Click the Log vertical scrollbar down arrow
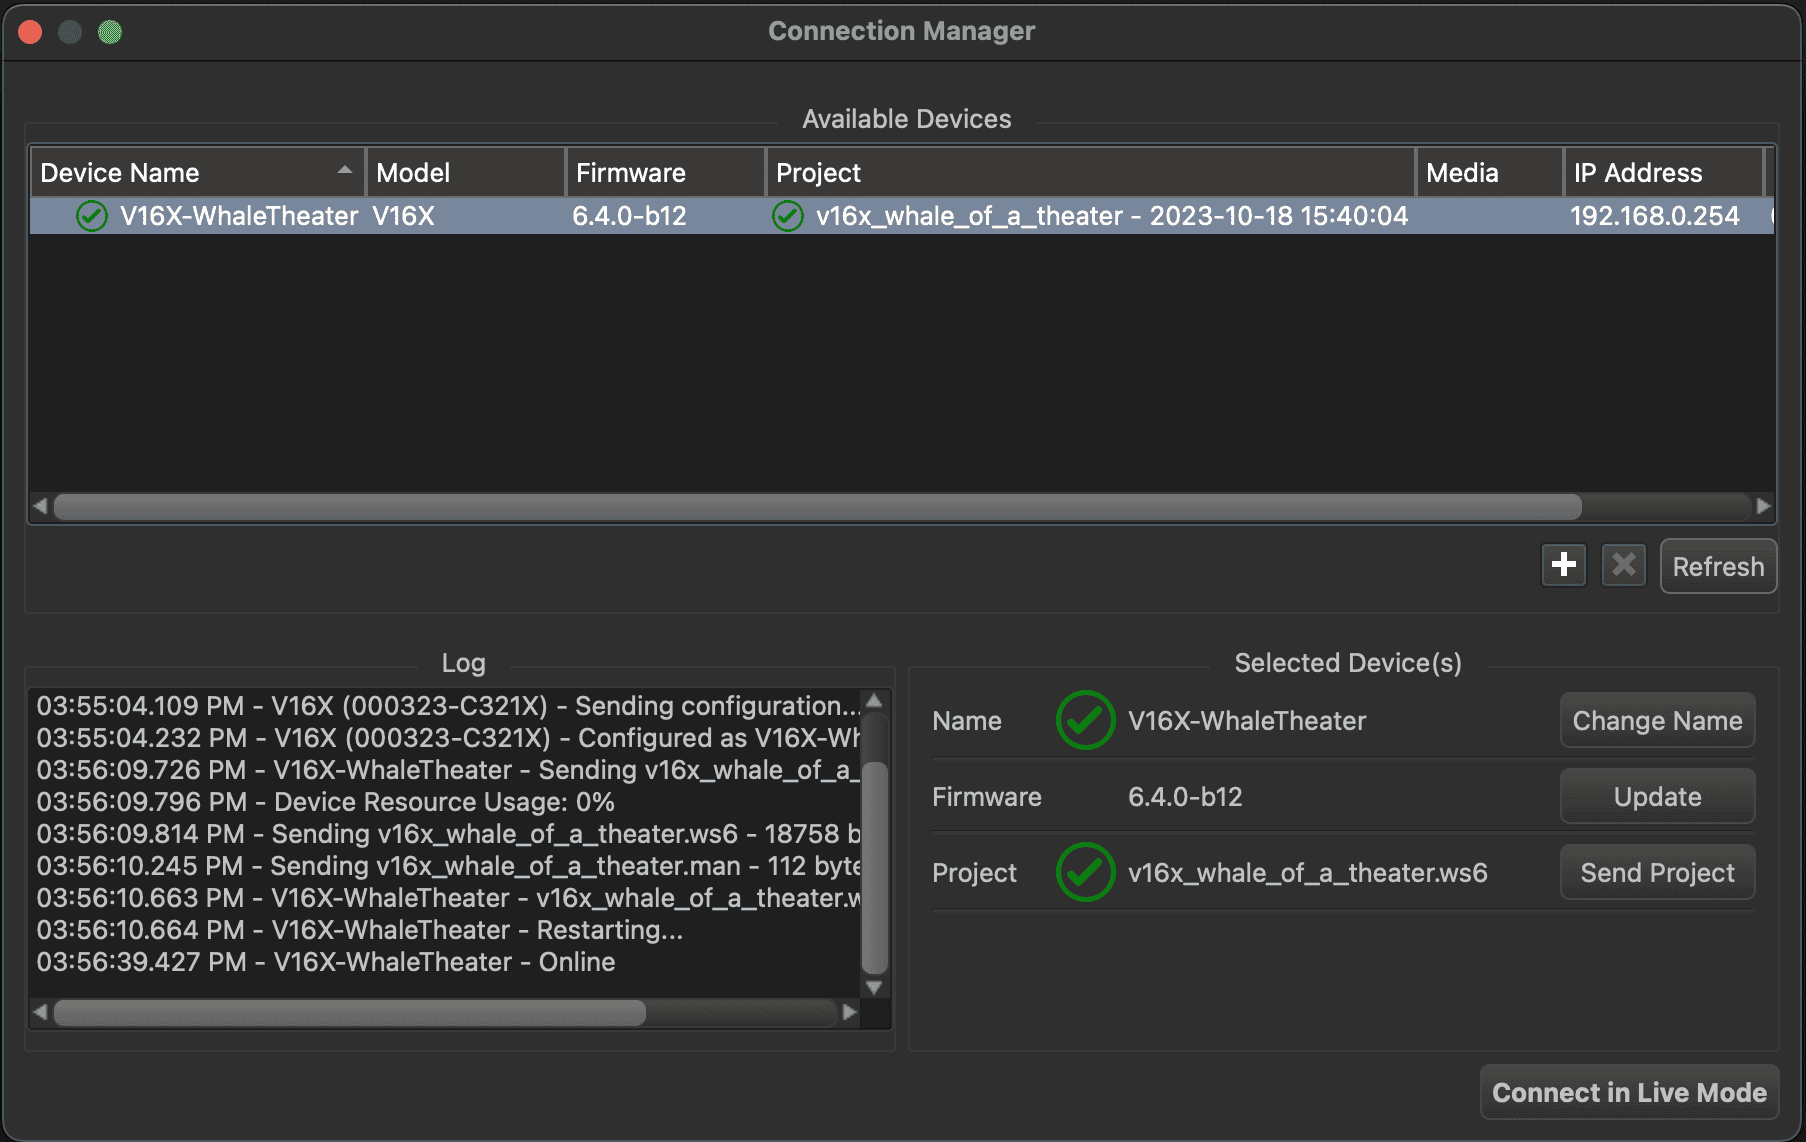The height and width of the screenshot is (1142, 1806). (874, 988)
